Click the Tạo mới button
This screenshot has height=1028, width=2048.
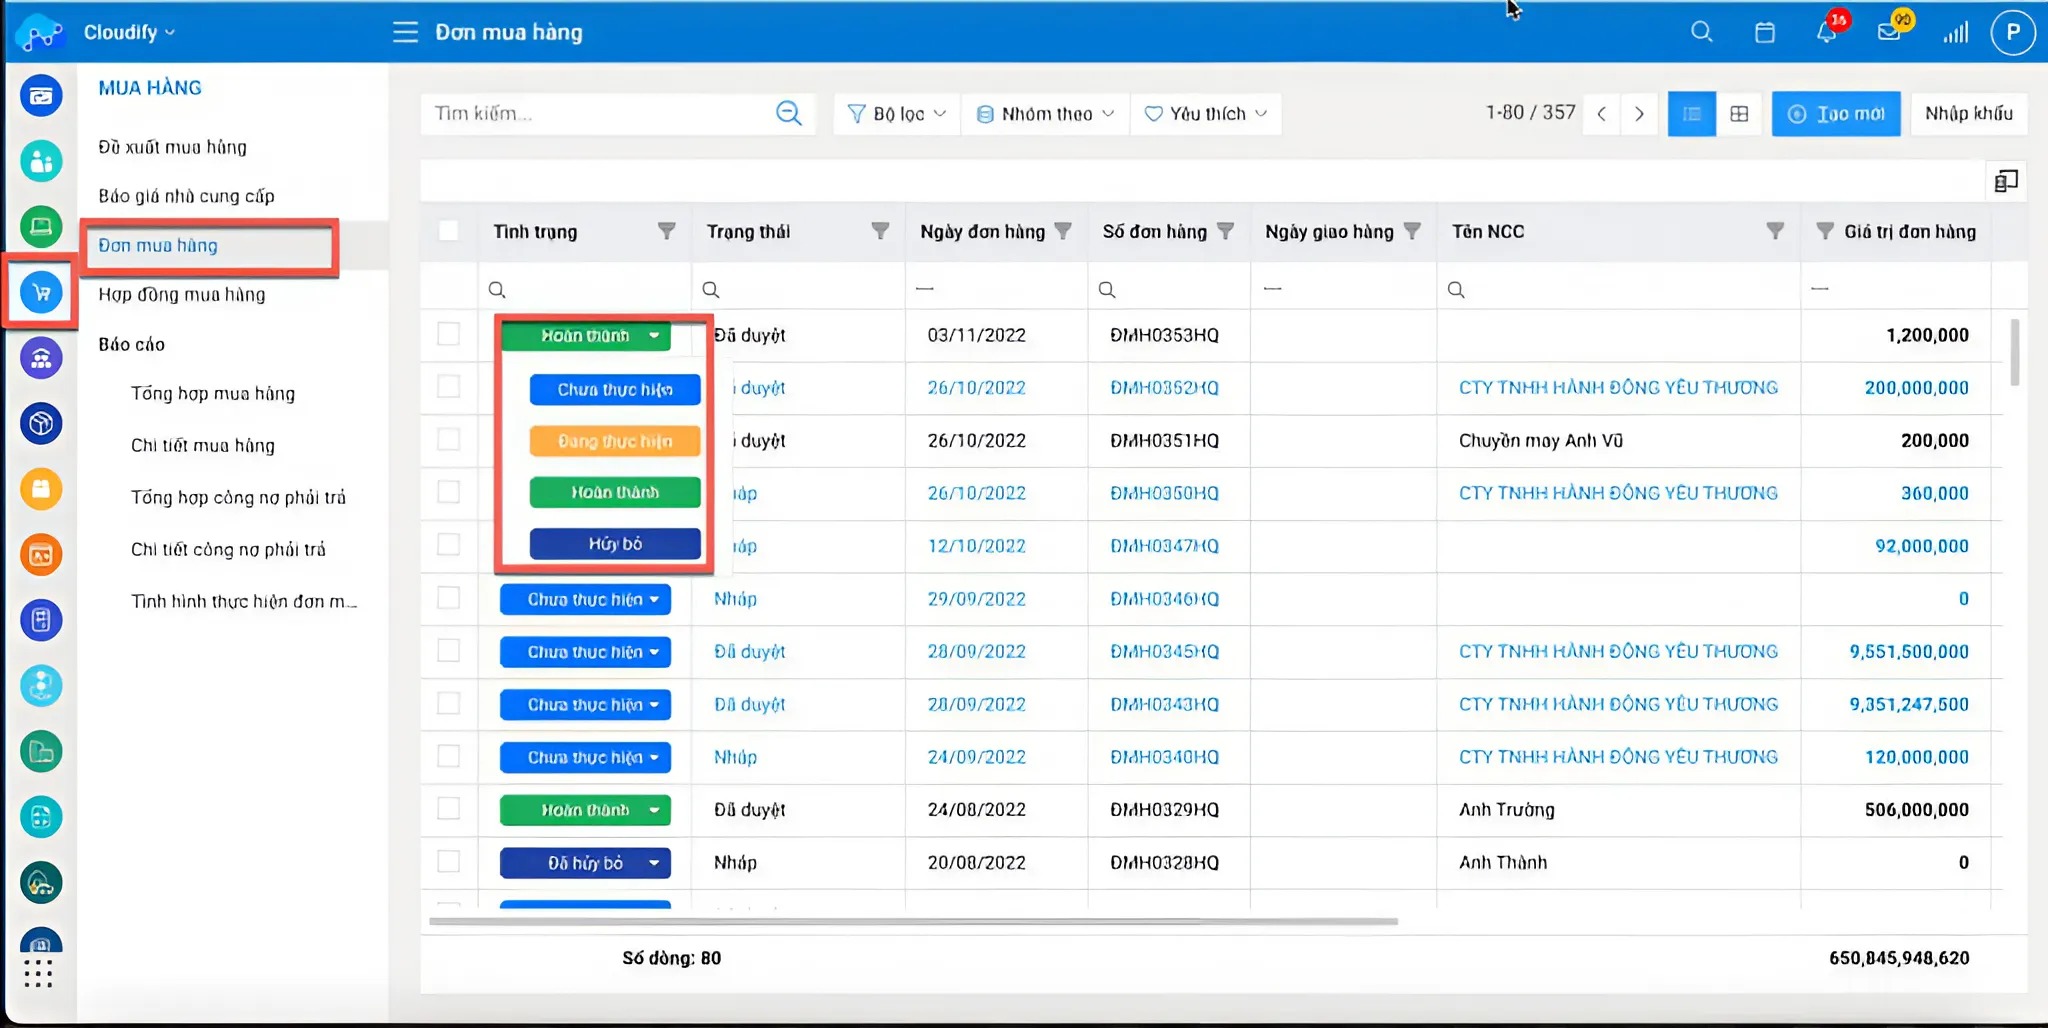click(x=1835, y=114)
